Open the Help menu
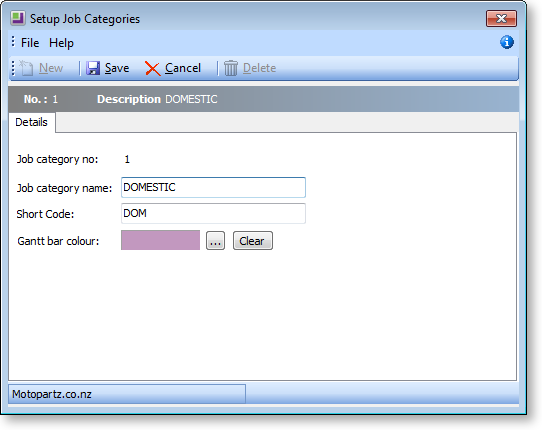542x430 pixels. [61, 43]
